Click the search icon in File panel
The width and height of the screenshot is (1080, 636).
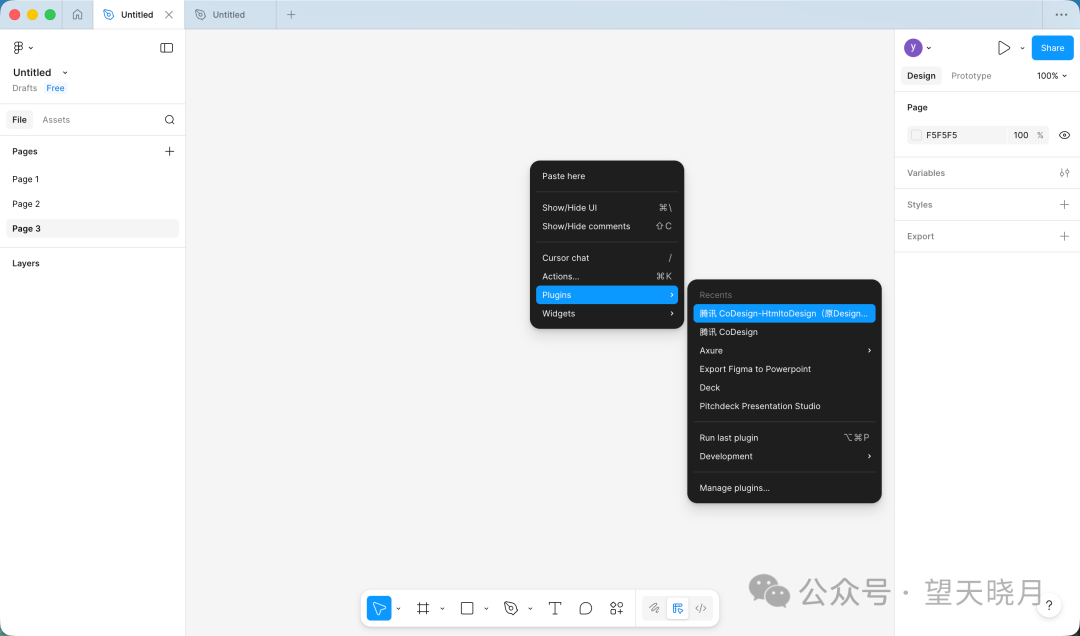pos(169,120)
